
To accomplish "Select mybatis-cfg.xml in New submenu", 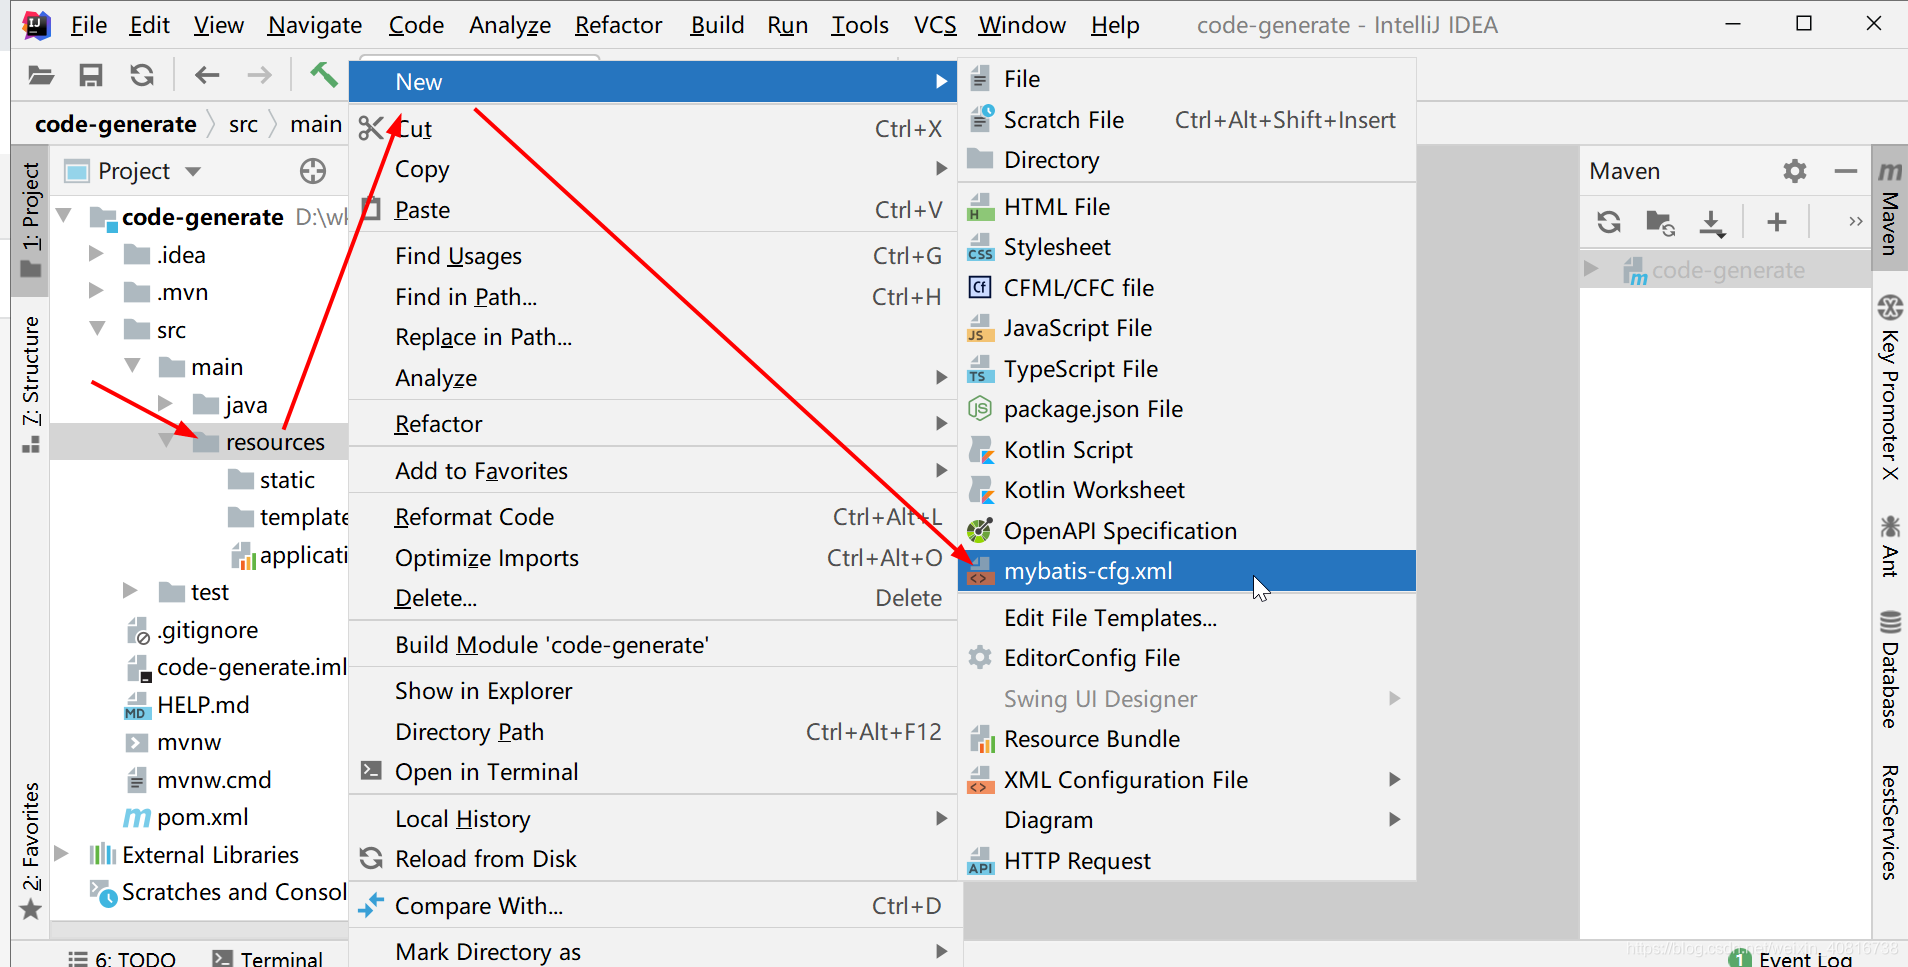I will [x=1187, y=571].
